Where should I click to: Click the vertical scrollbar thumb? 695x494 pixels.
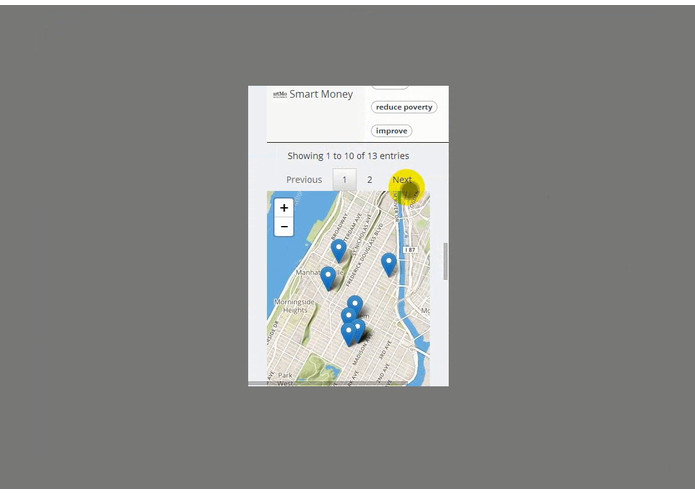tap(445, 261)
